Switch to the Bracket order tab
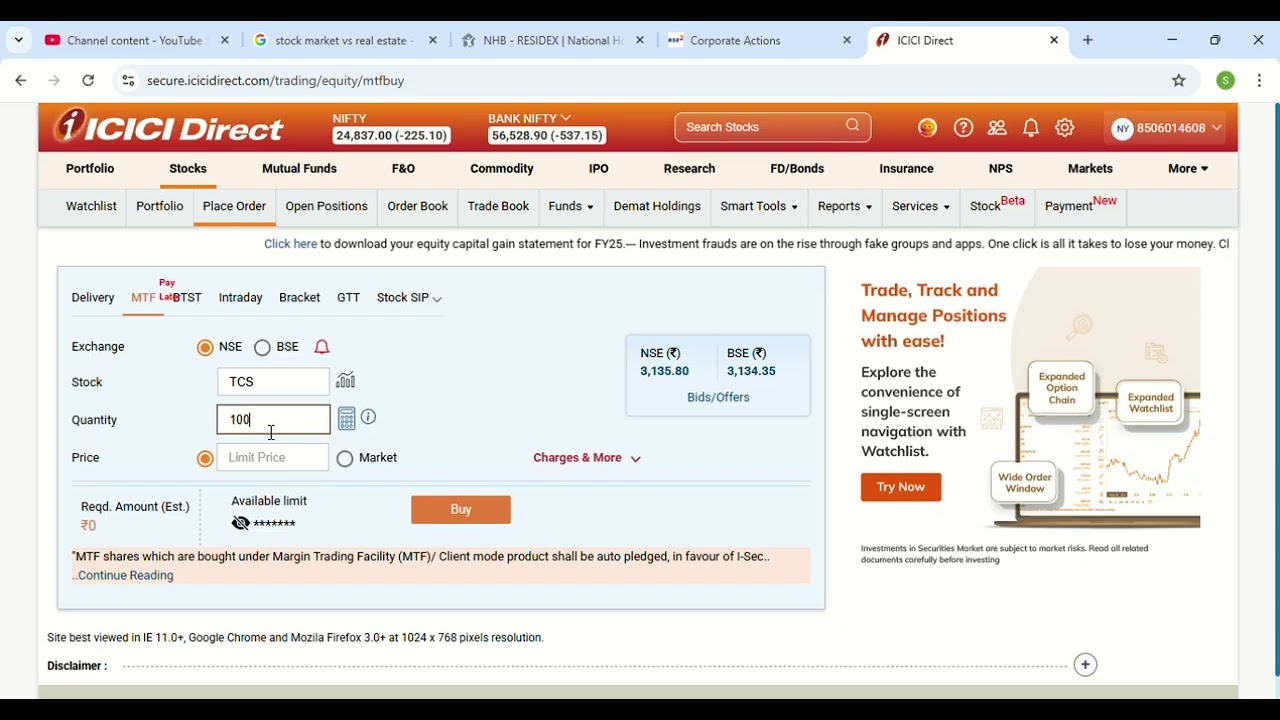The image size is (1280, 720). click(300, 298)
